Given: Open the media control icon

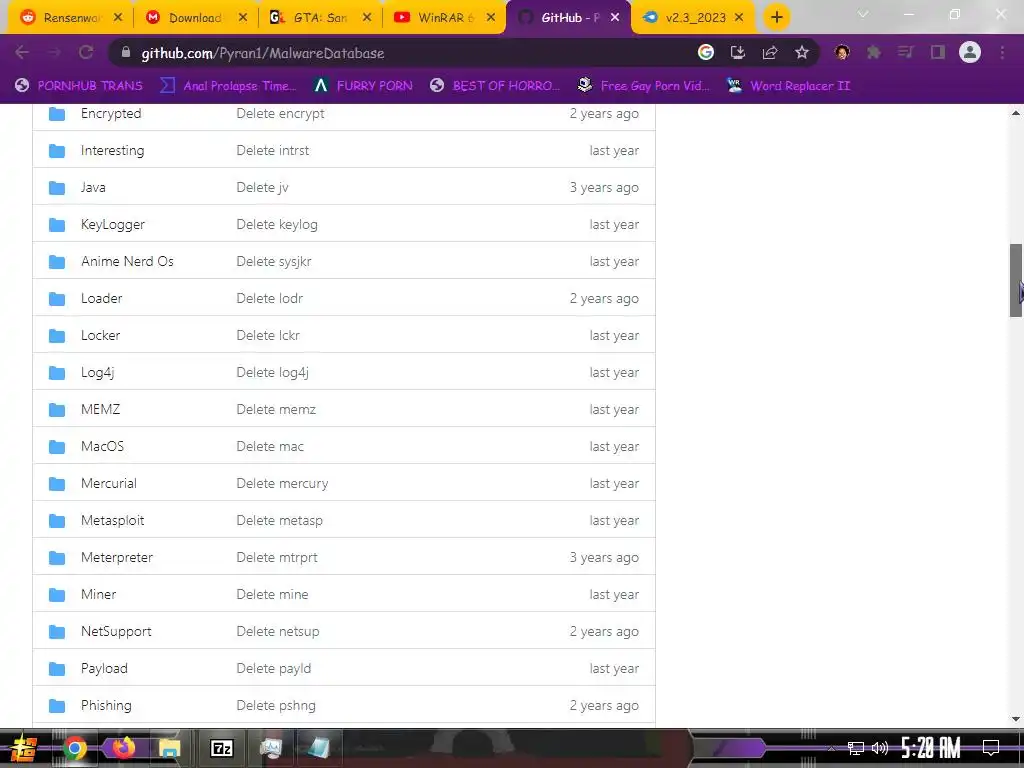Looking at the screenshot, I should pos(906,53).
